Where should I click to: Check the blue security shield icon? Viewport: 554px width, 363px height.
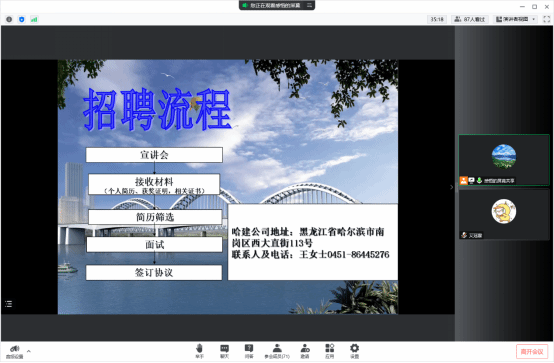[22, 19]
